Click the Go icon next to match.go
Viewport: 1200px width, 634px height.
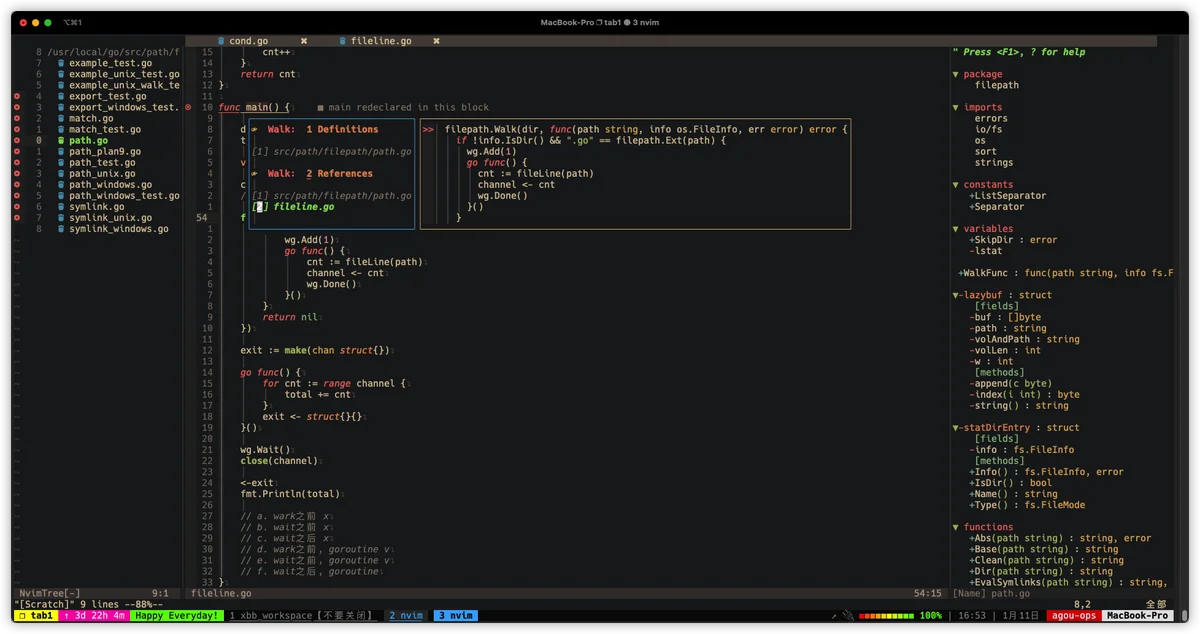pos(61,118)
